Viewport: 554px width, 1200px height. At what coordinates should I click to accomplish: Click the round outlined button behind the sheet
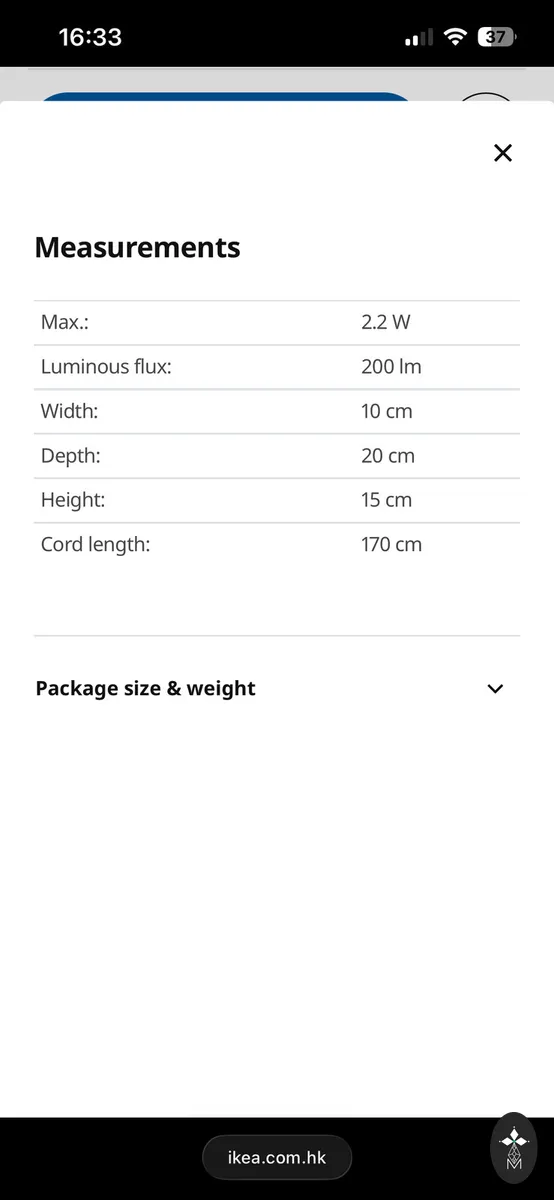coord(487,97)
